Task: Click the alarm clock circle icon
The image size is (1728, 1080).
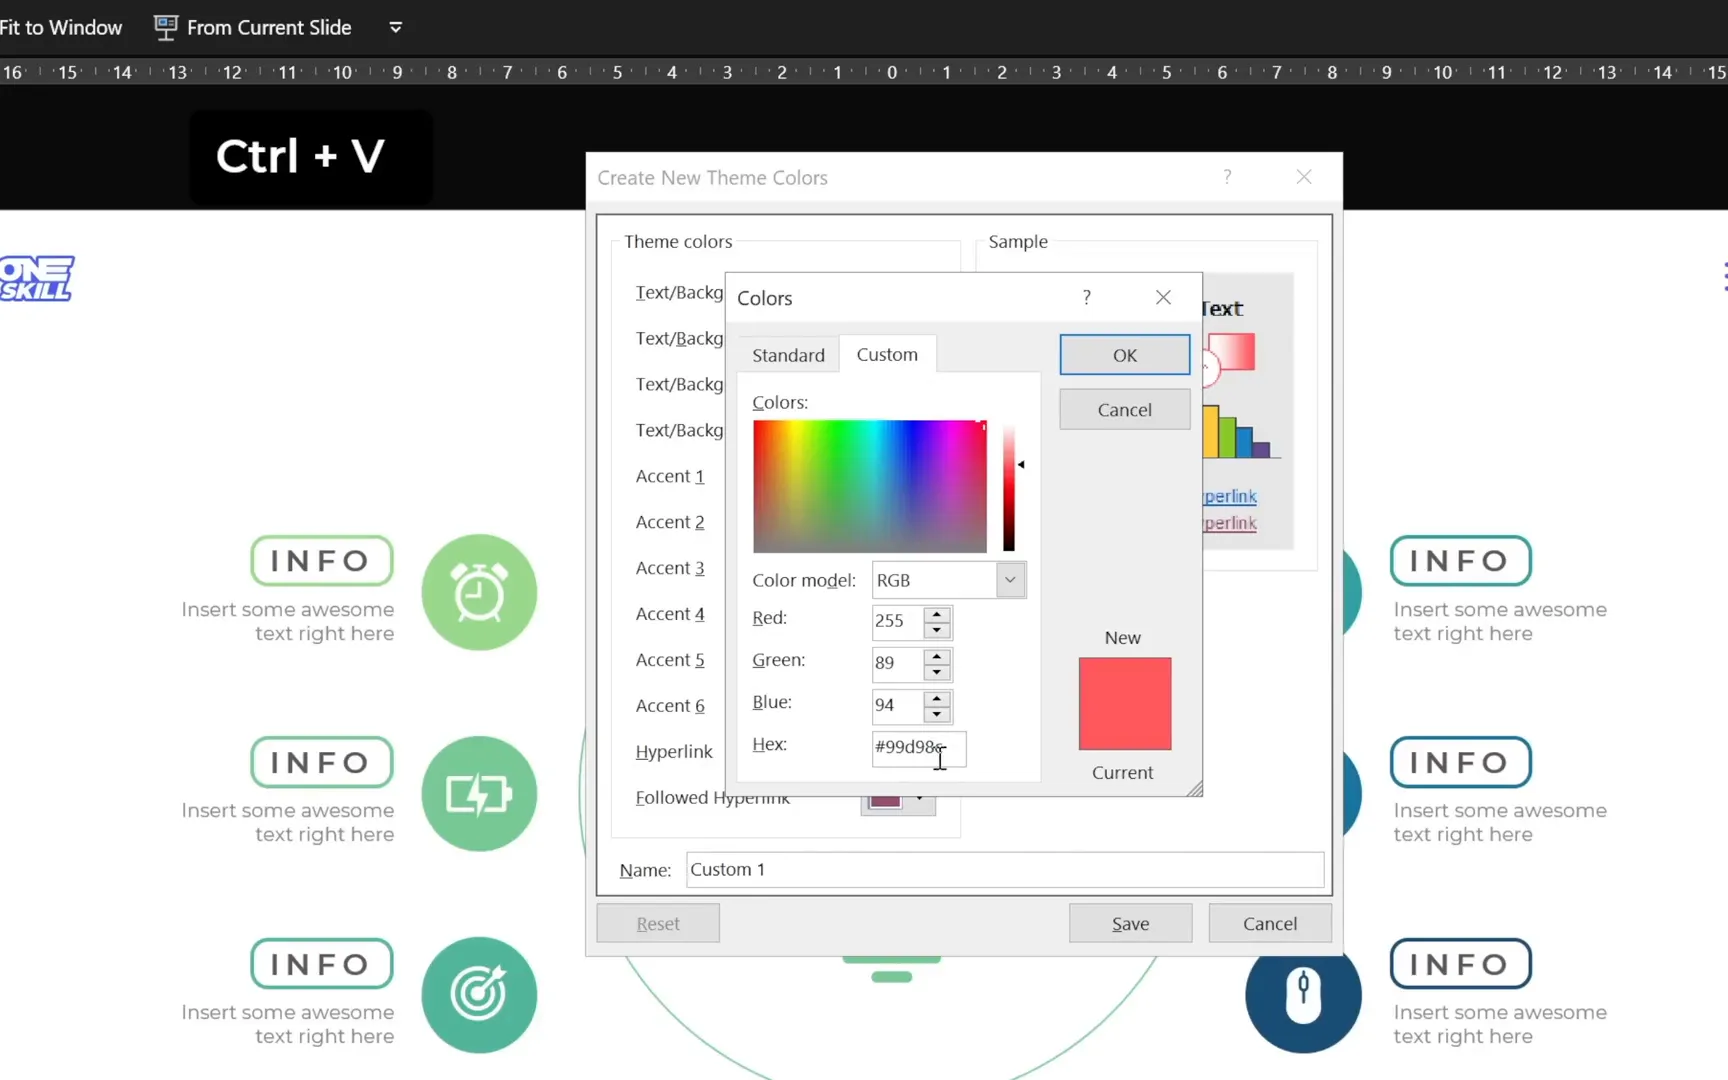Action: 479,592
